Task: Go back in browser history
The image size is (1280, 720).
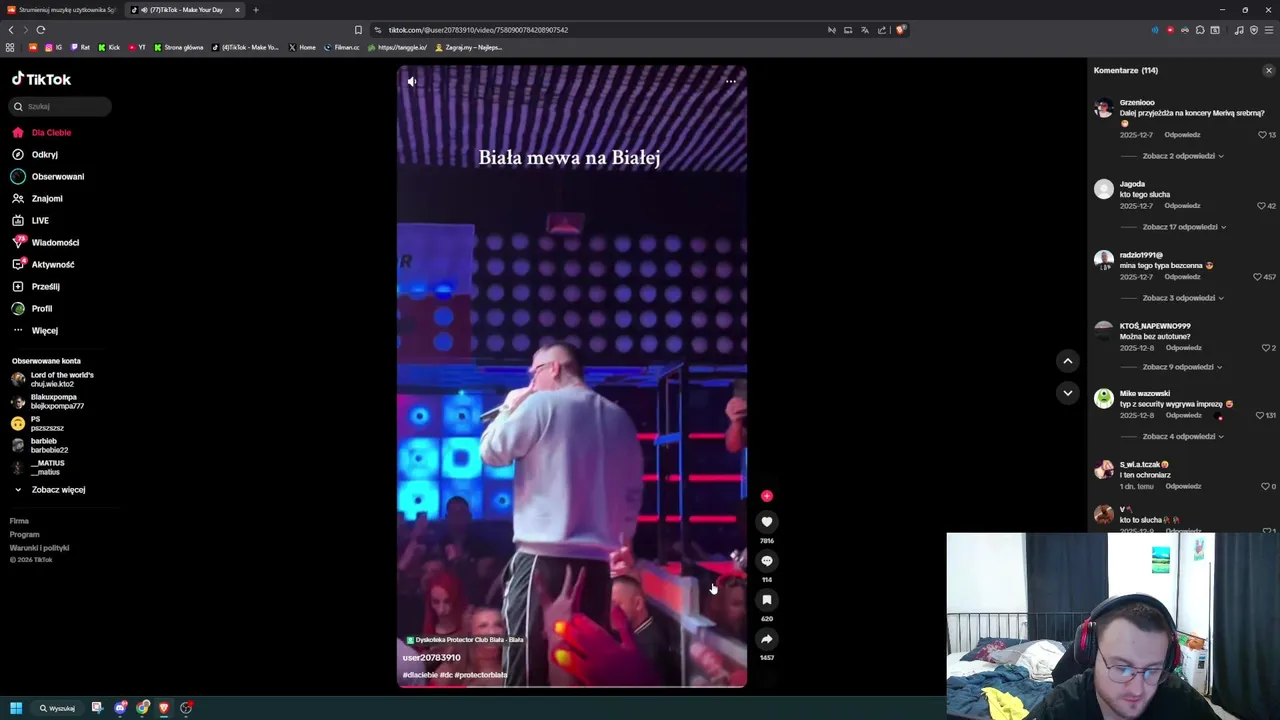Action: pyautogui.click(x=11, y=30)
